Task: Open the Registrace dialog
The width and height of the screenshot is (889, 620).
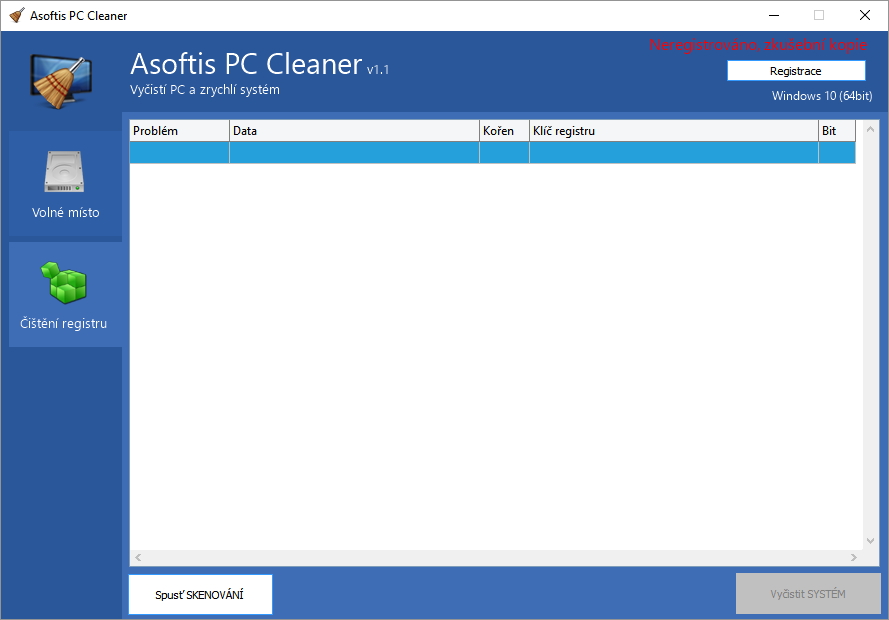Action: click(795, 70)
